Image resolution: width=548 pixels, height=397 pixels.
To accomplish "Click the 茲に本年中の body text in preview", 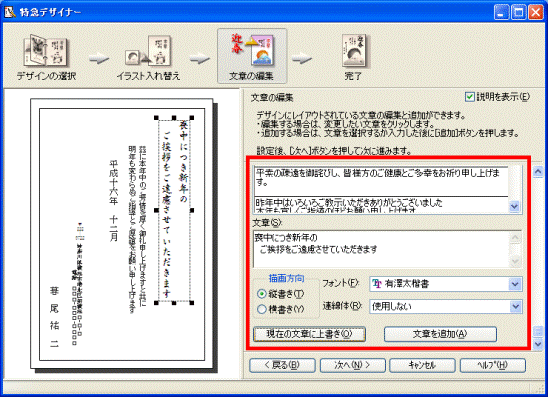I will (137, 229).
